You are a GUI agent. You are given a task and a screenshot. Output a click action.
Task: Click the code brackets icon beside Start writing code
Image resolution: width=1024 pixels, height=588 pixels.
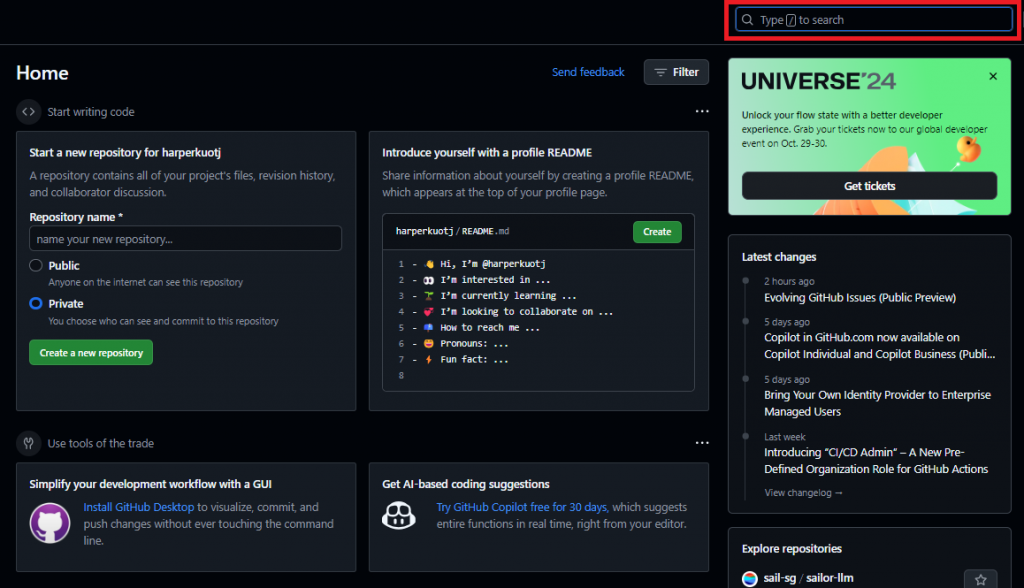[29, 112]
